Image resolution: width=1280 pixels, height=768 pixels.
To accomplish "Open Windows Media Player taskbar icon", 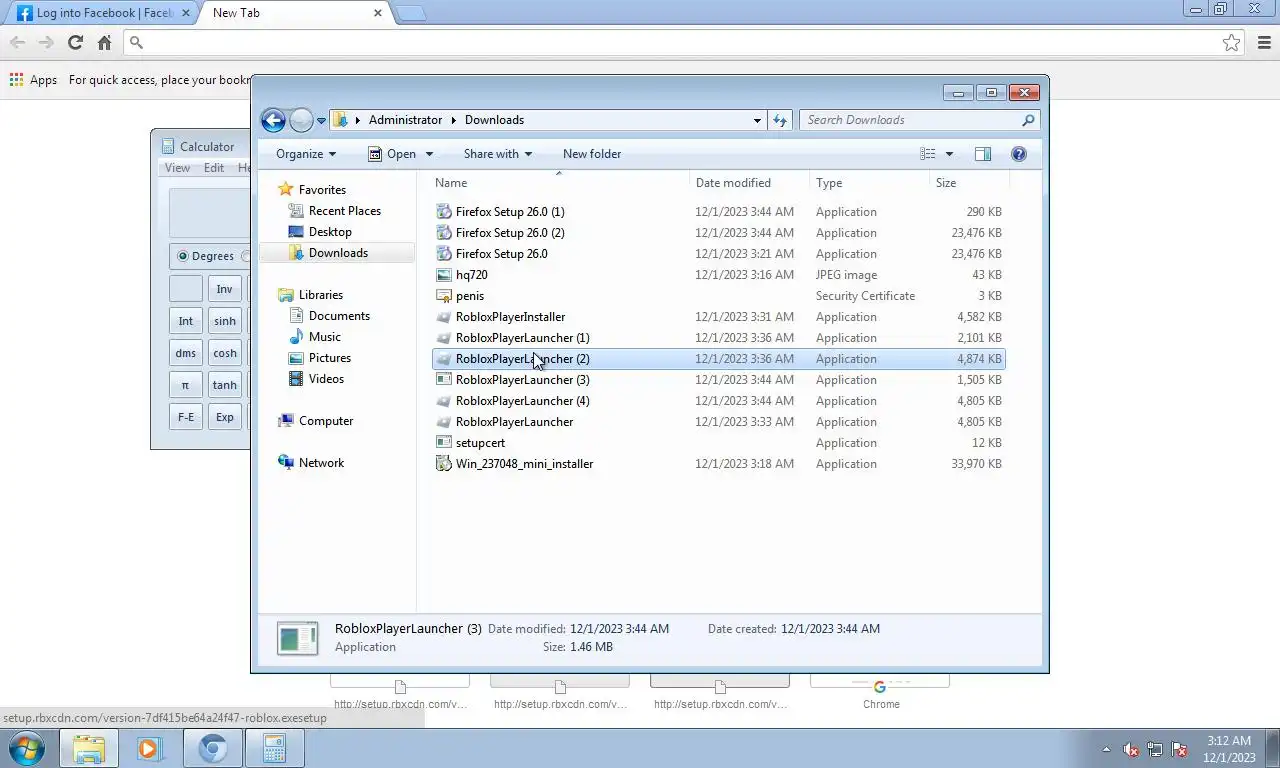I will coord(149,748).
